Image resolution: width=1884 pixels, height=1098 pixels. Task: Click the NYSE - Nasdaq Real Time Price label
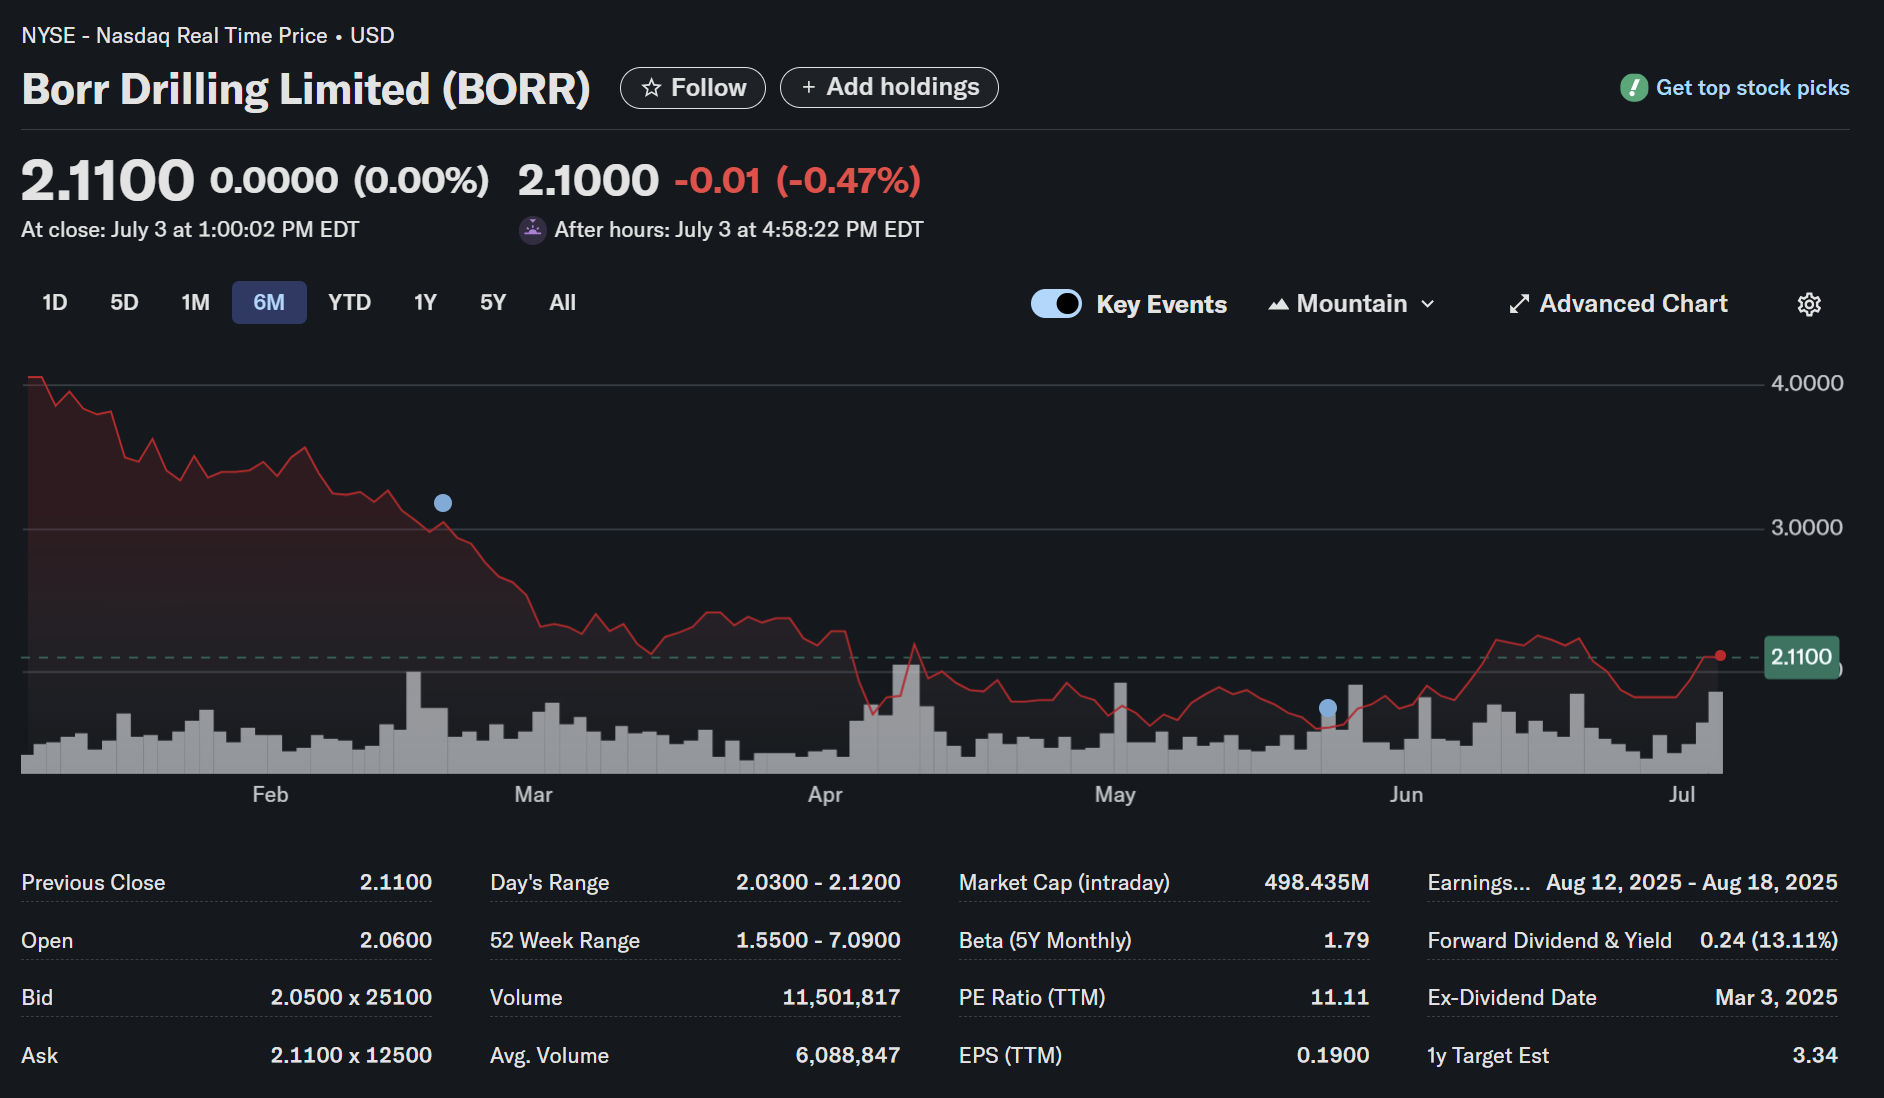pyautogui.click(x=174, y=36)
